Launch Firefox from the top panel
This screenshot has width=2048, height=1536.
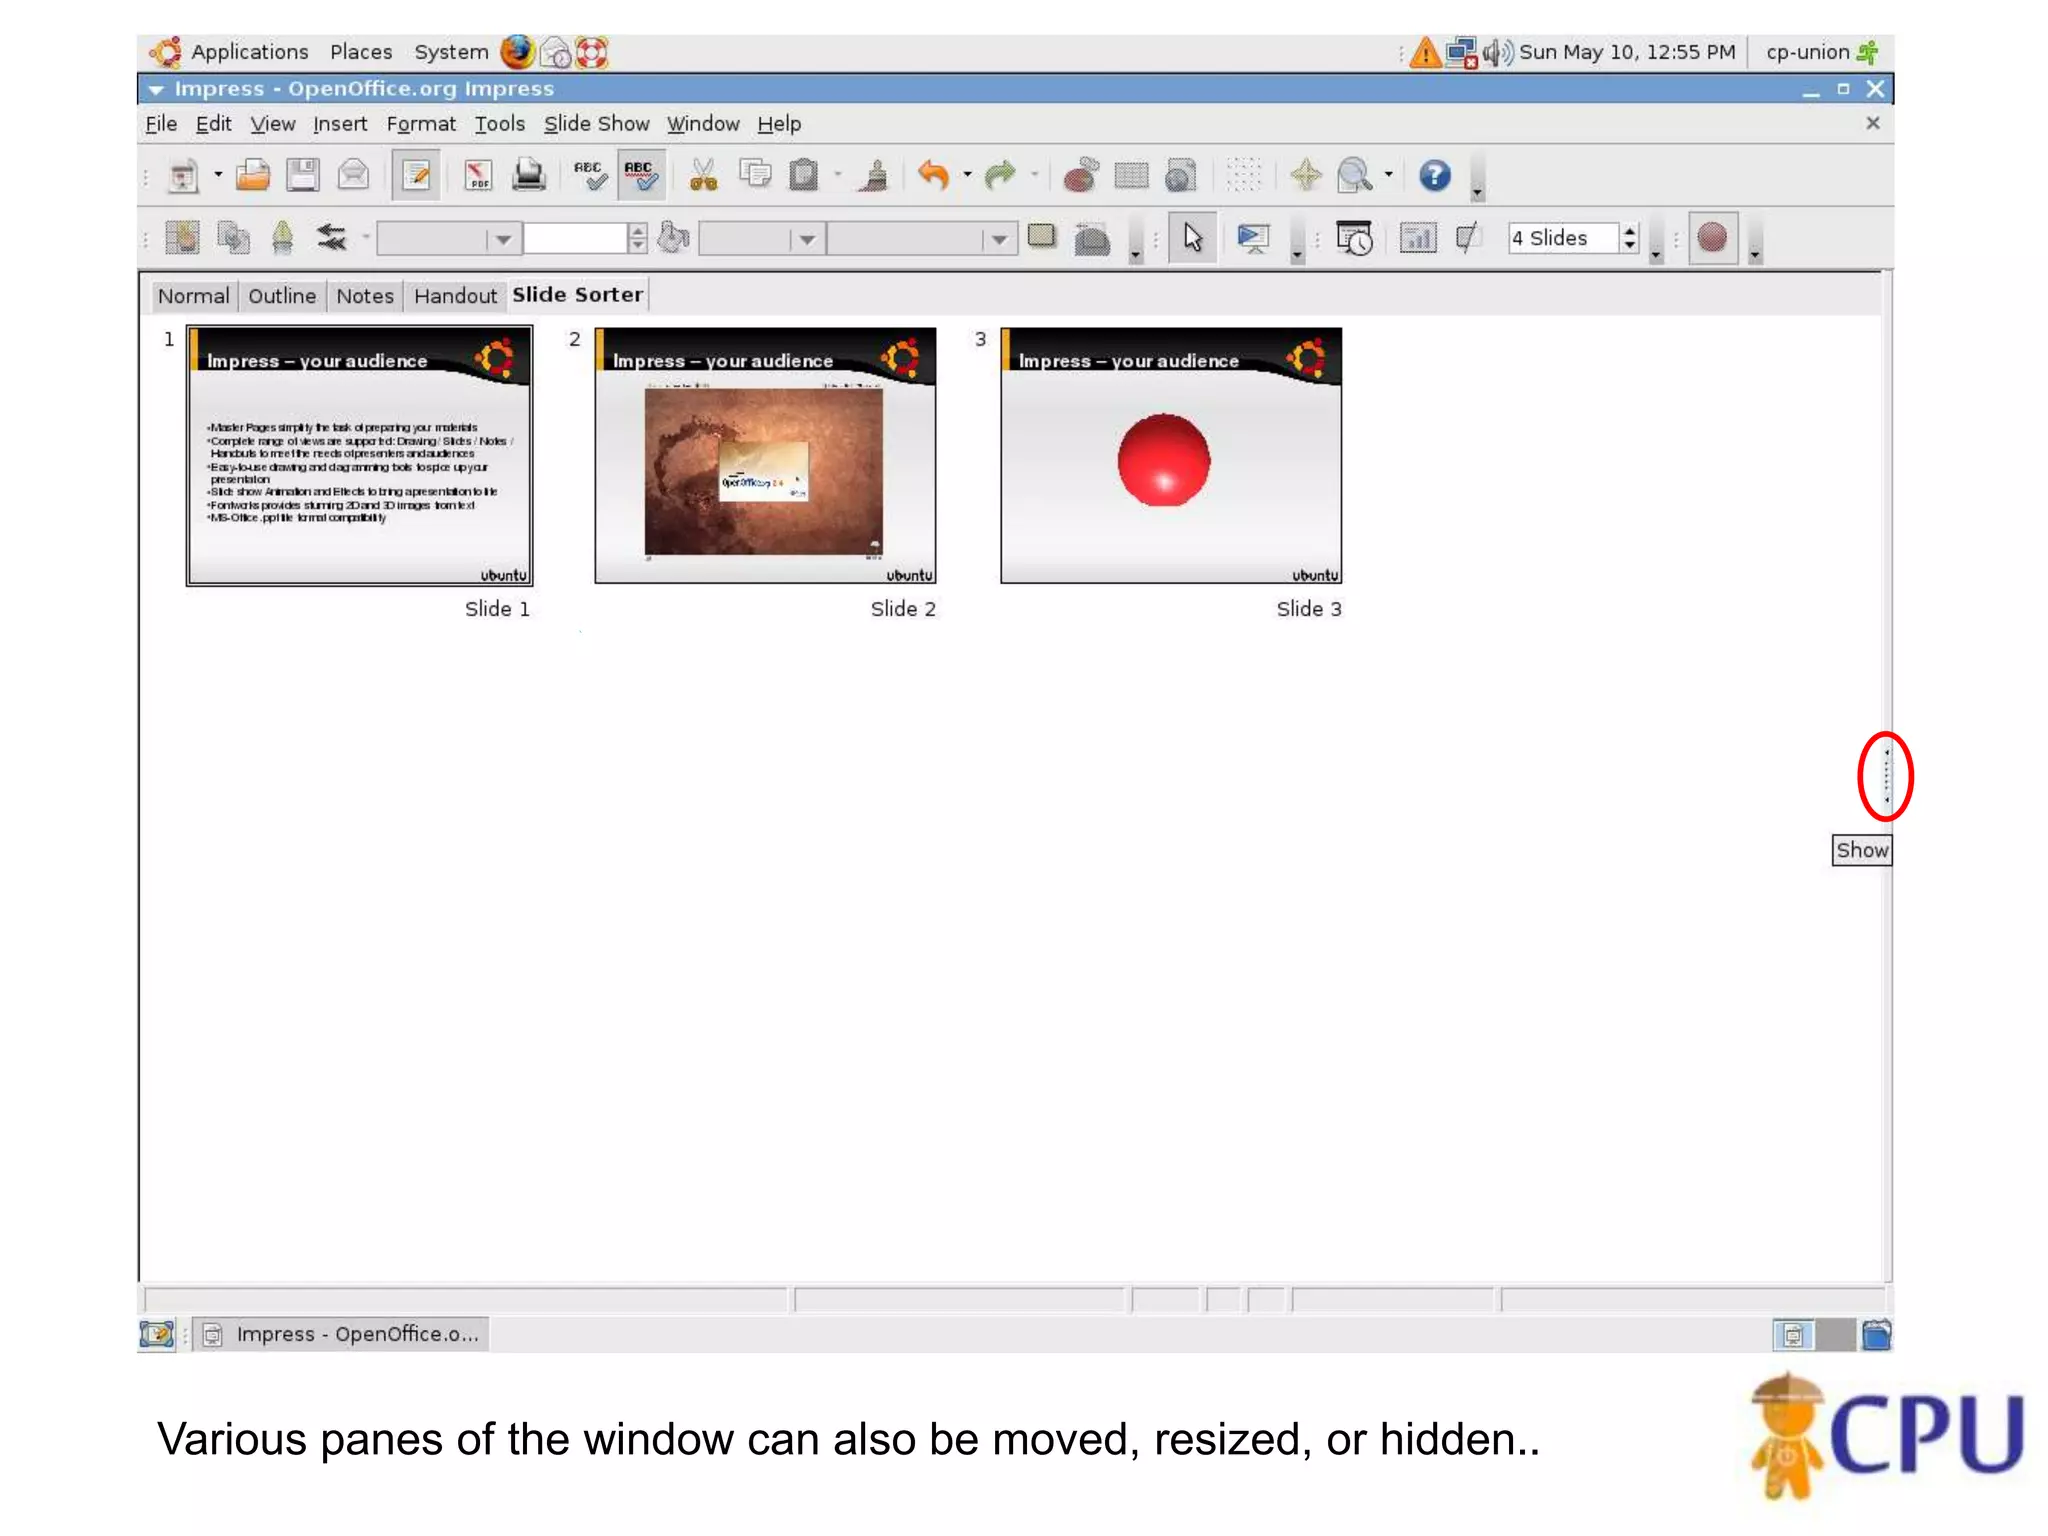[x=517, y=52]
